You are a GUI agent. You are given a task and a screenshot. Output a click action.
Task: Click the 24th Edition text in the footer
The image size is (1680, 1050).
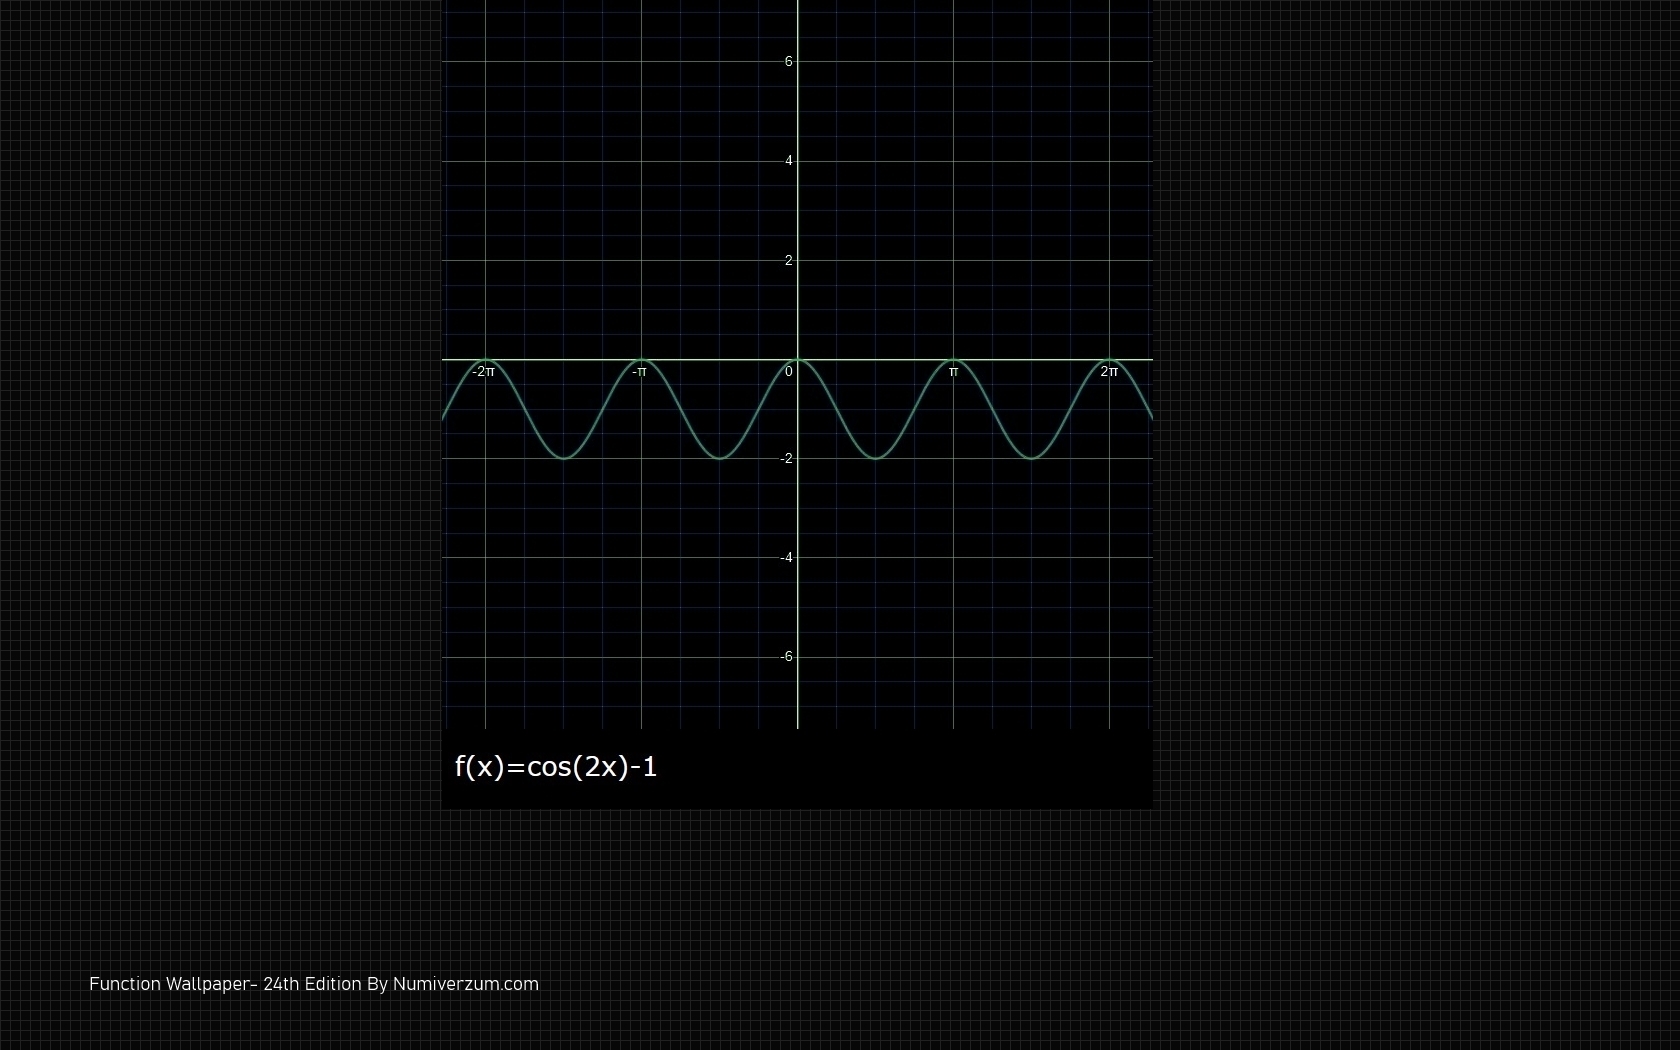312,984
